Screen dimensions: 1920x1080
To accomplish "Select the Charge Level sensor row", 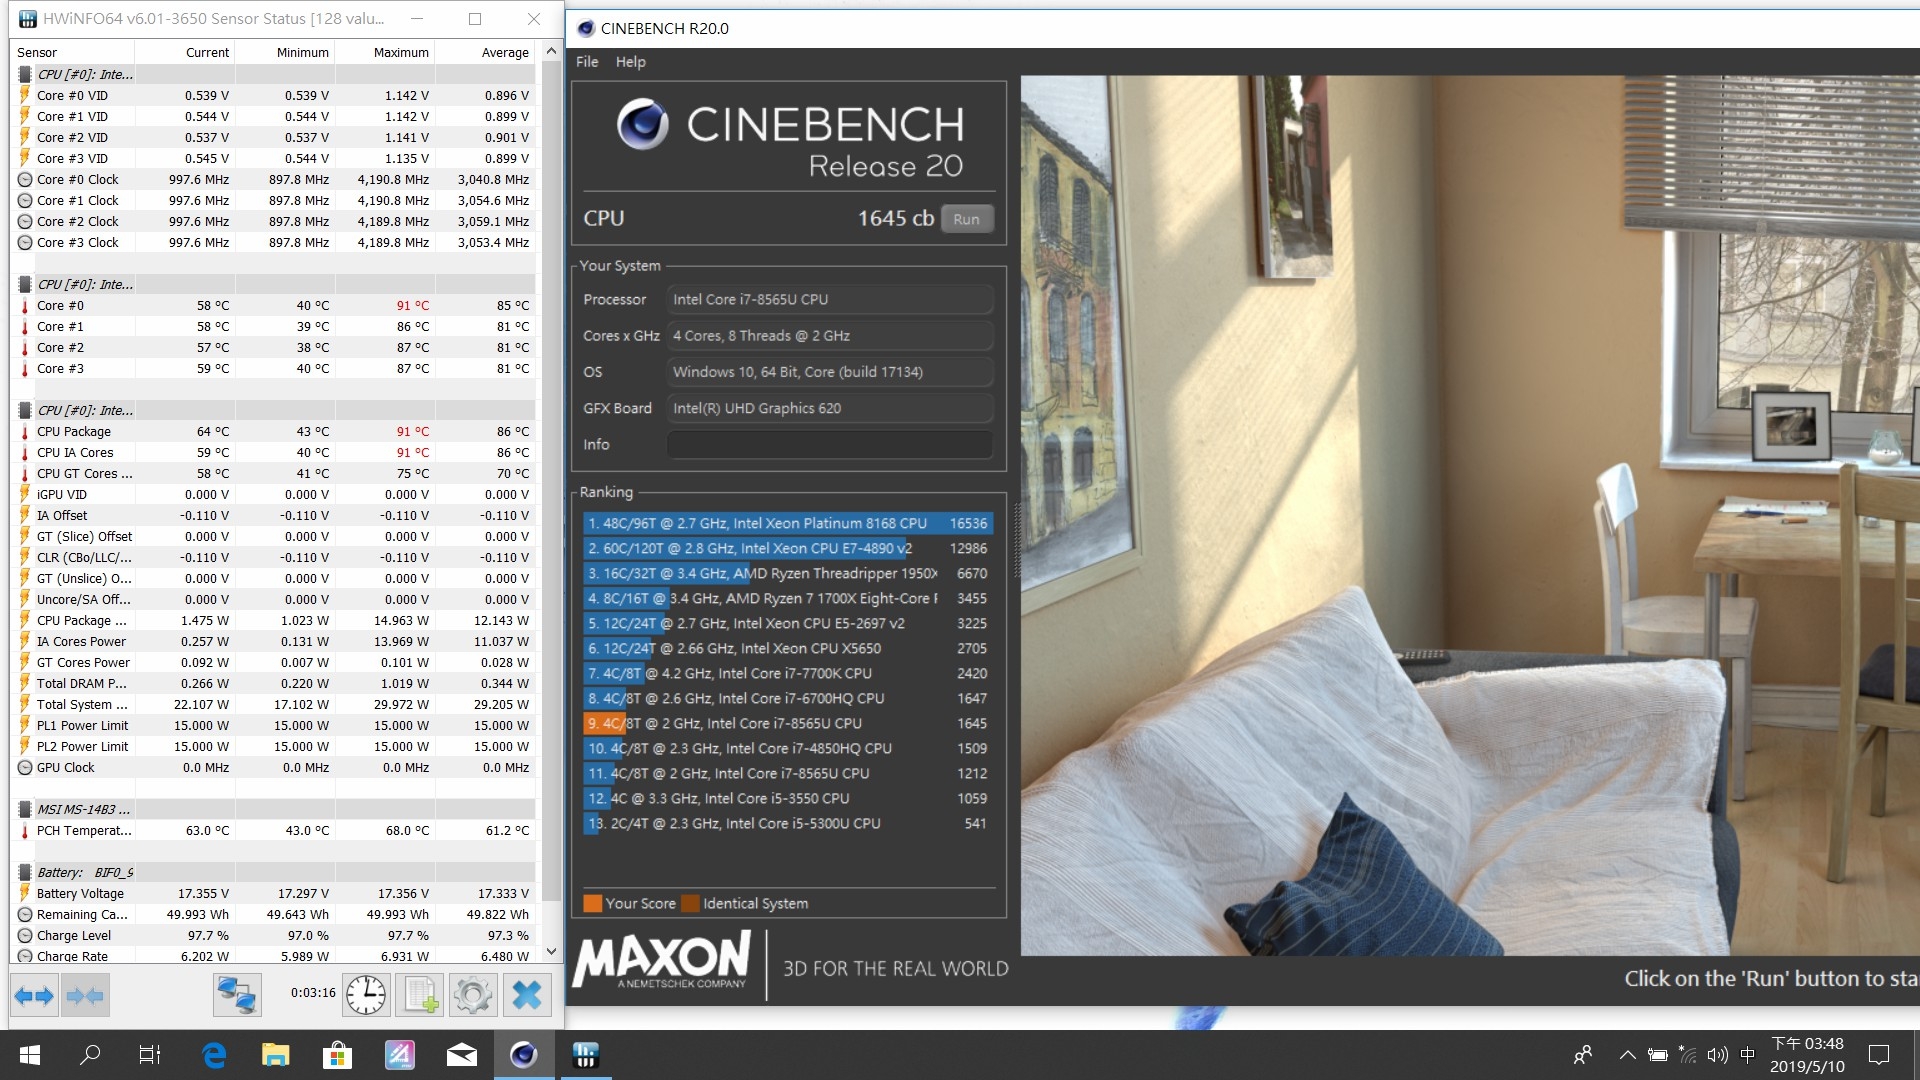I will click(274, 935).
